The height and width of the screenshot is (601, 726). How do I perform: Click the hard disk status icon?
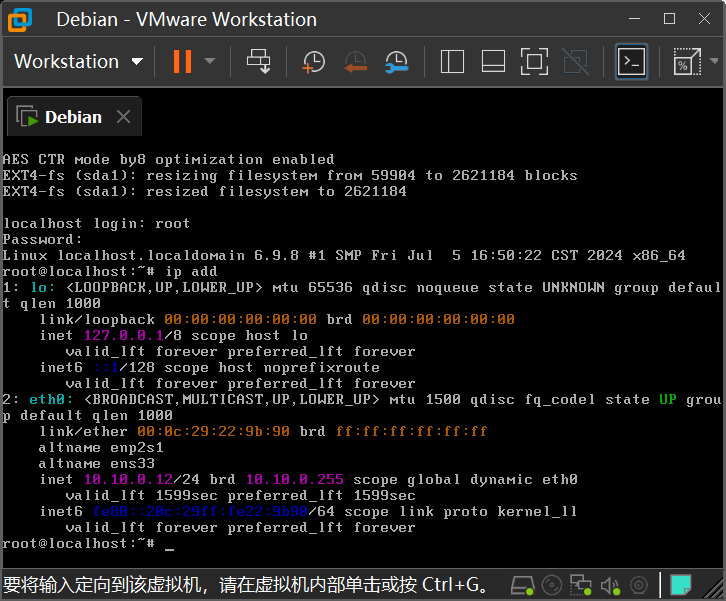[522, 585]
